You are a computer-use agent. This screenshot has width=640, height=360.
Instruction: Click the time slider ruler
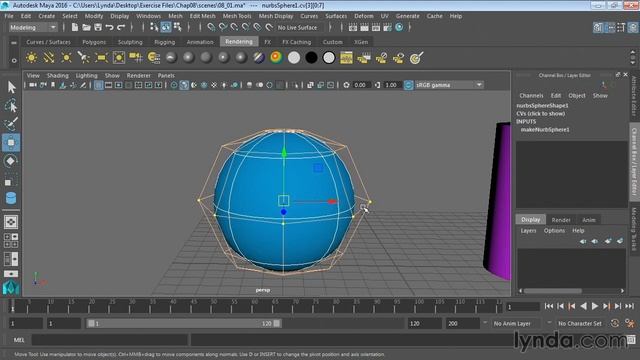click(x=256, y=306)
